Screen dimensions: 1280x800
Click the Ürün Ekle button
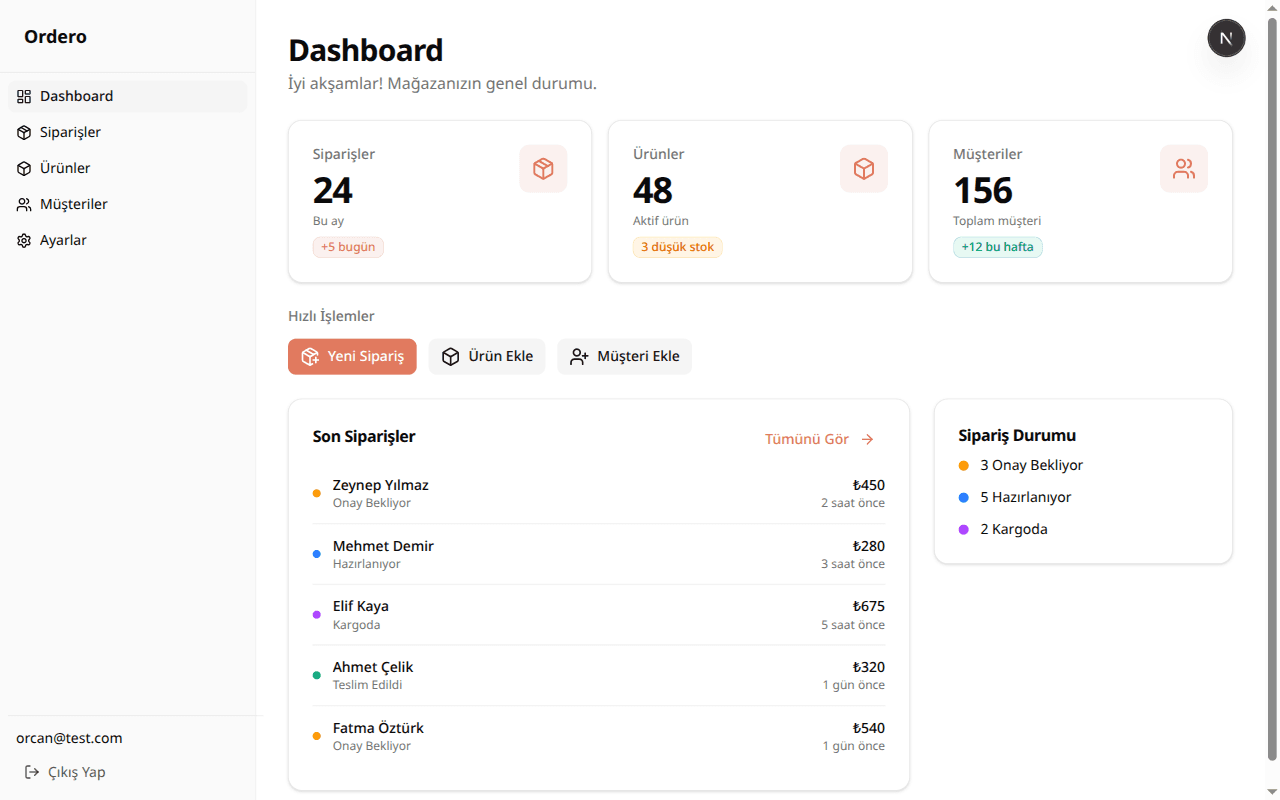coord(487,357)
